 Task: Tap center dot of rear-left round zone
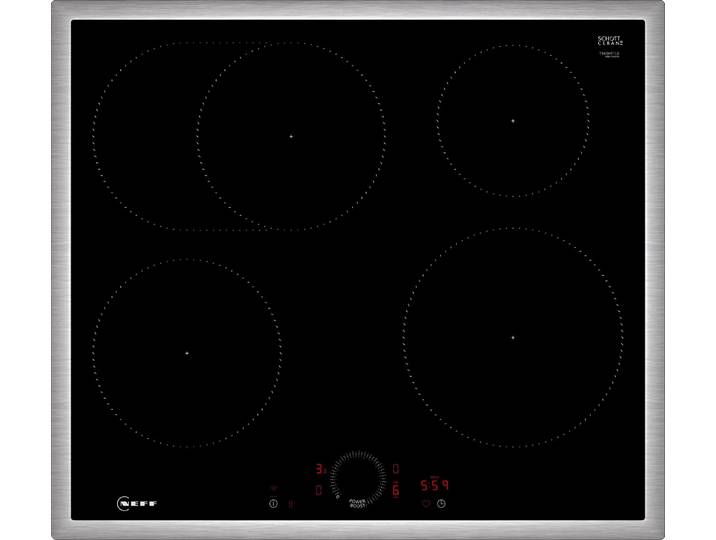click(x=291, y=136)
